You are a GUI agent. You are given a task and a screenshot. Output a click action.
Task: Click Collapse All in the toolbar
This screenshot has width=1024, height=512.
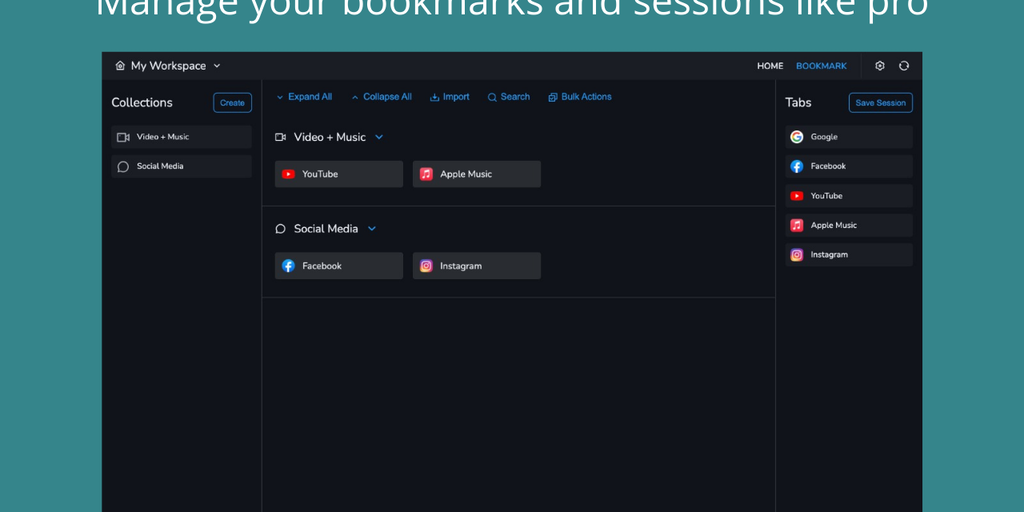(381, 97)
